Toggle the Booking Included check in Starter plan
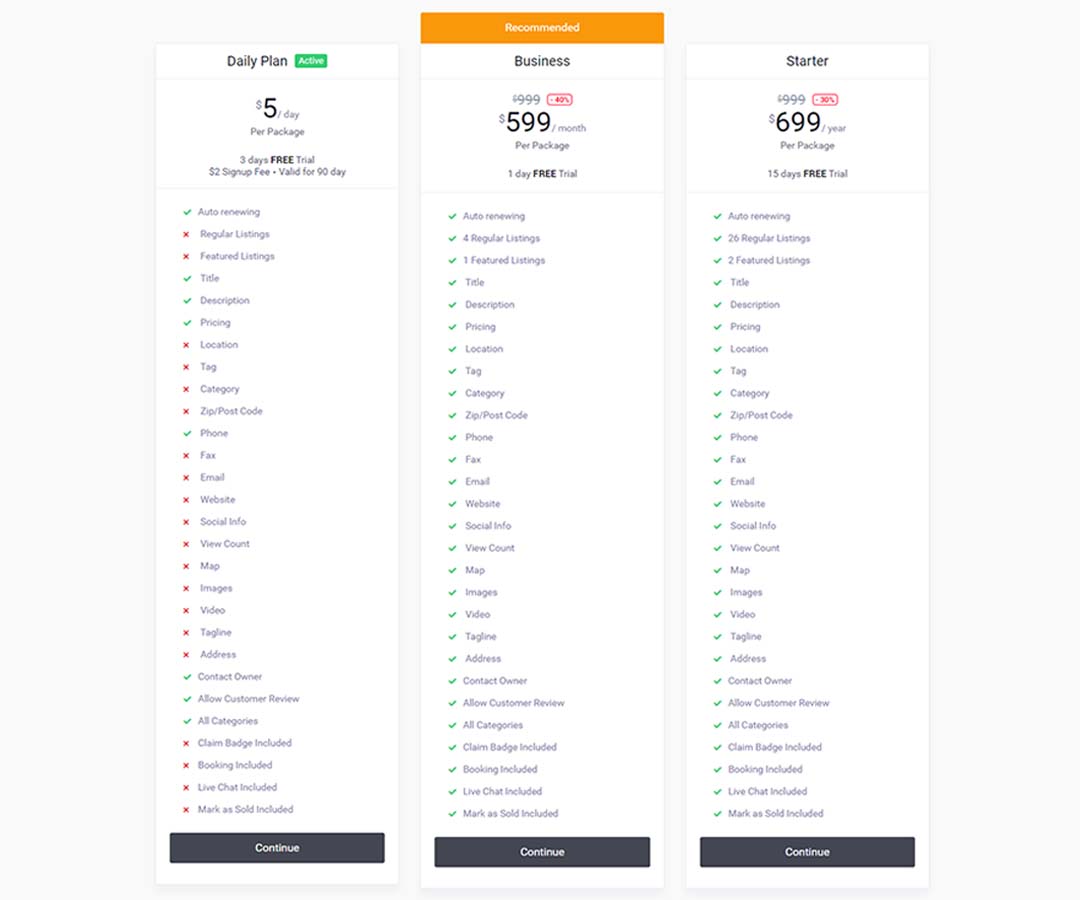Image resolution: width=1080 pixels, height=900 pixels. click(x=719, y=769)
